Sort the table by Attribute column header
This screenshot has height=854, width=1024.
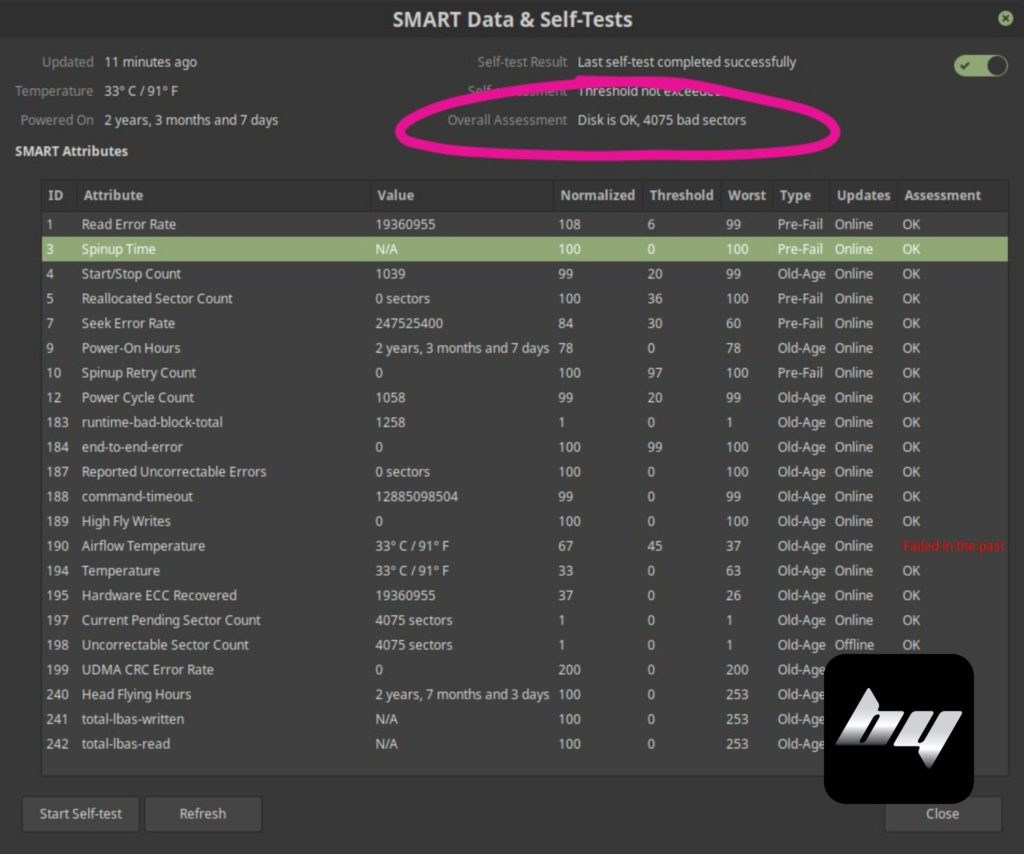point(113,196)
